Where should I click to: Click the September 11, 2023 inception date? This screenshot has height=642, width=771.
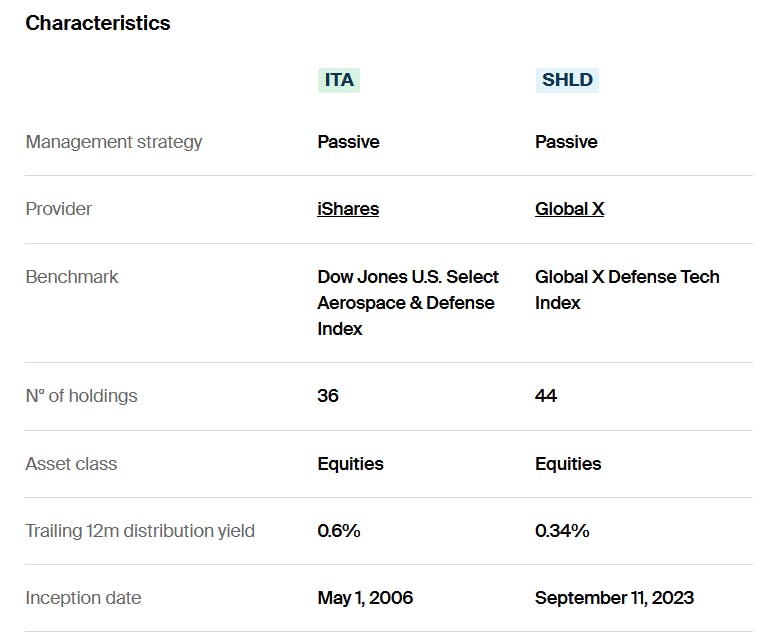tap(614, 598)
